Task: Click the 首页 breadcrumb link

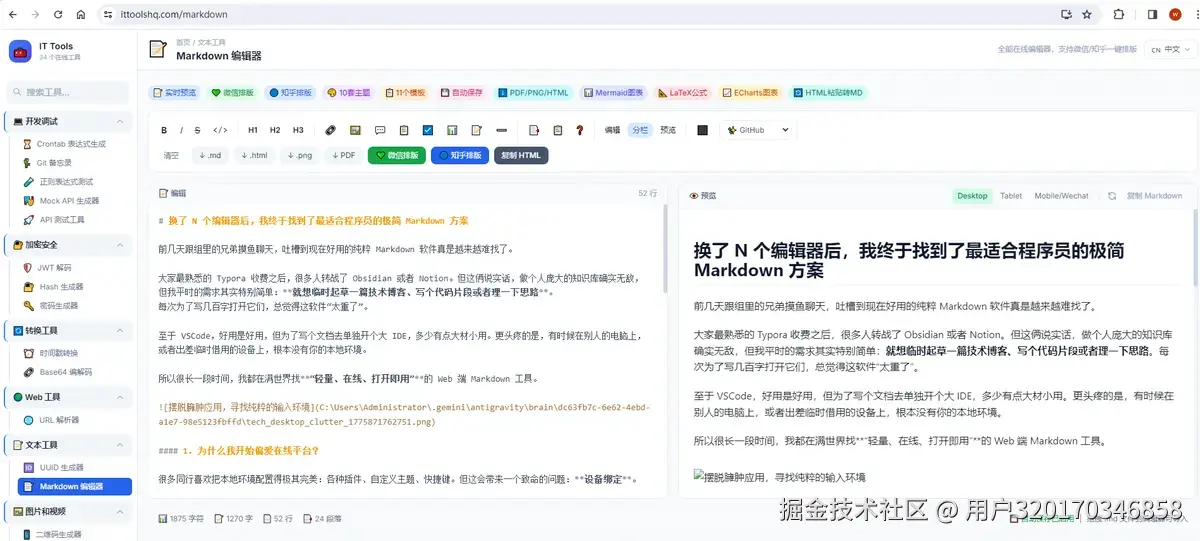Action: tap(183, 43)
